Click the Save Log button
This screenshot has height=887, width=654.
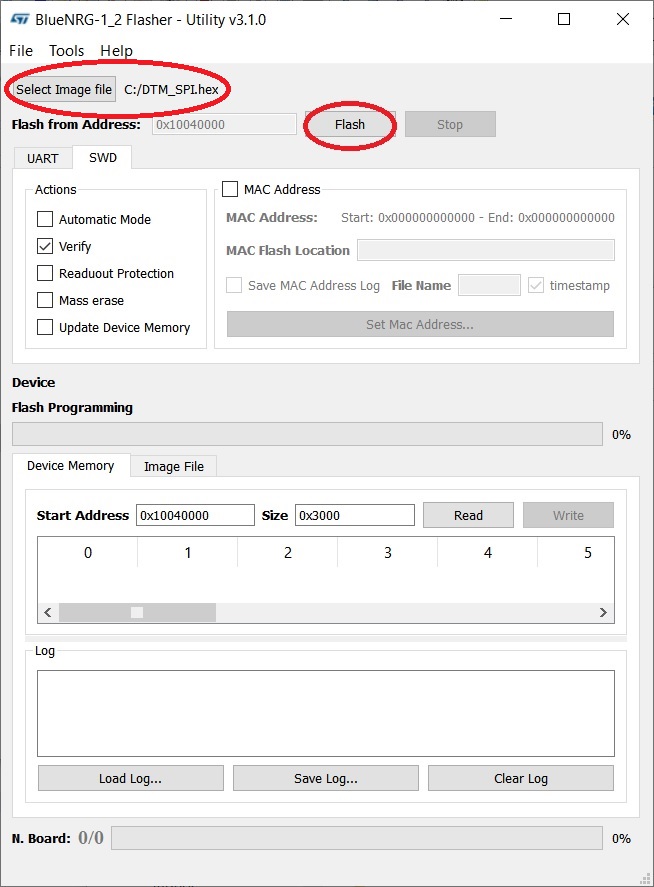326,778
